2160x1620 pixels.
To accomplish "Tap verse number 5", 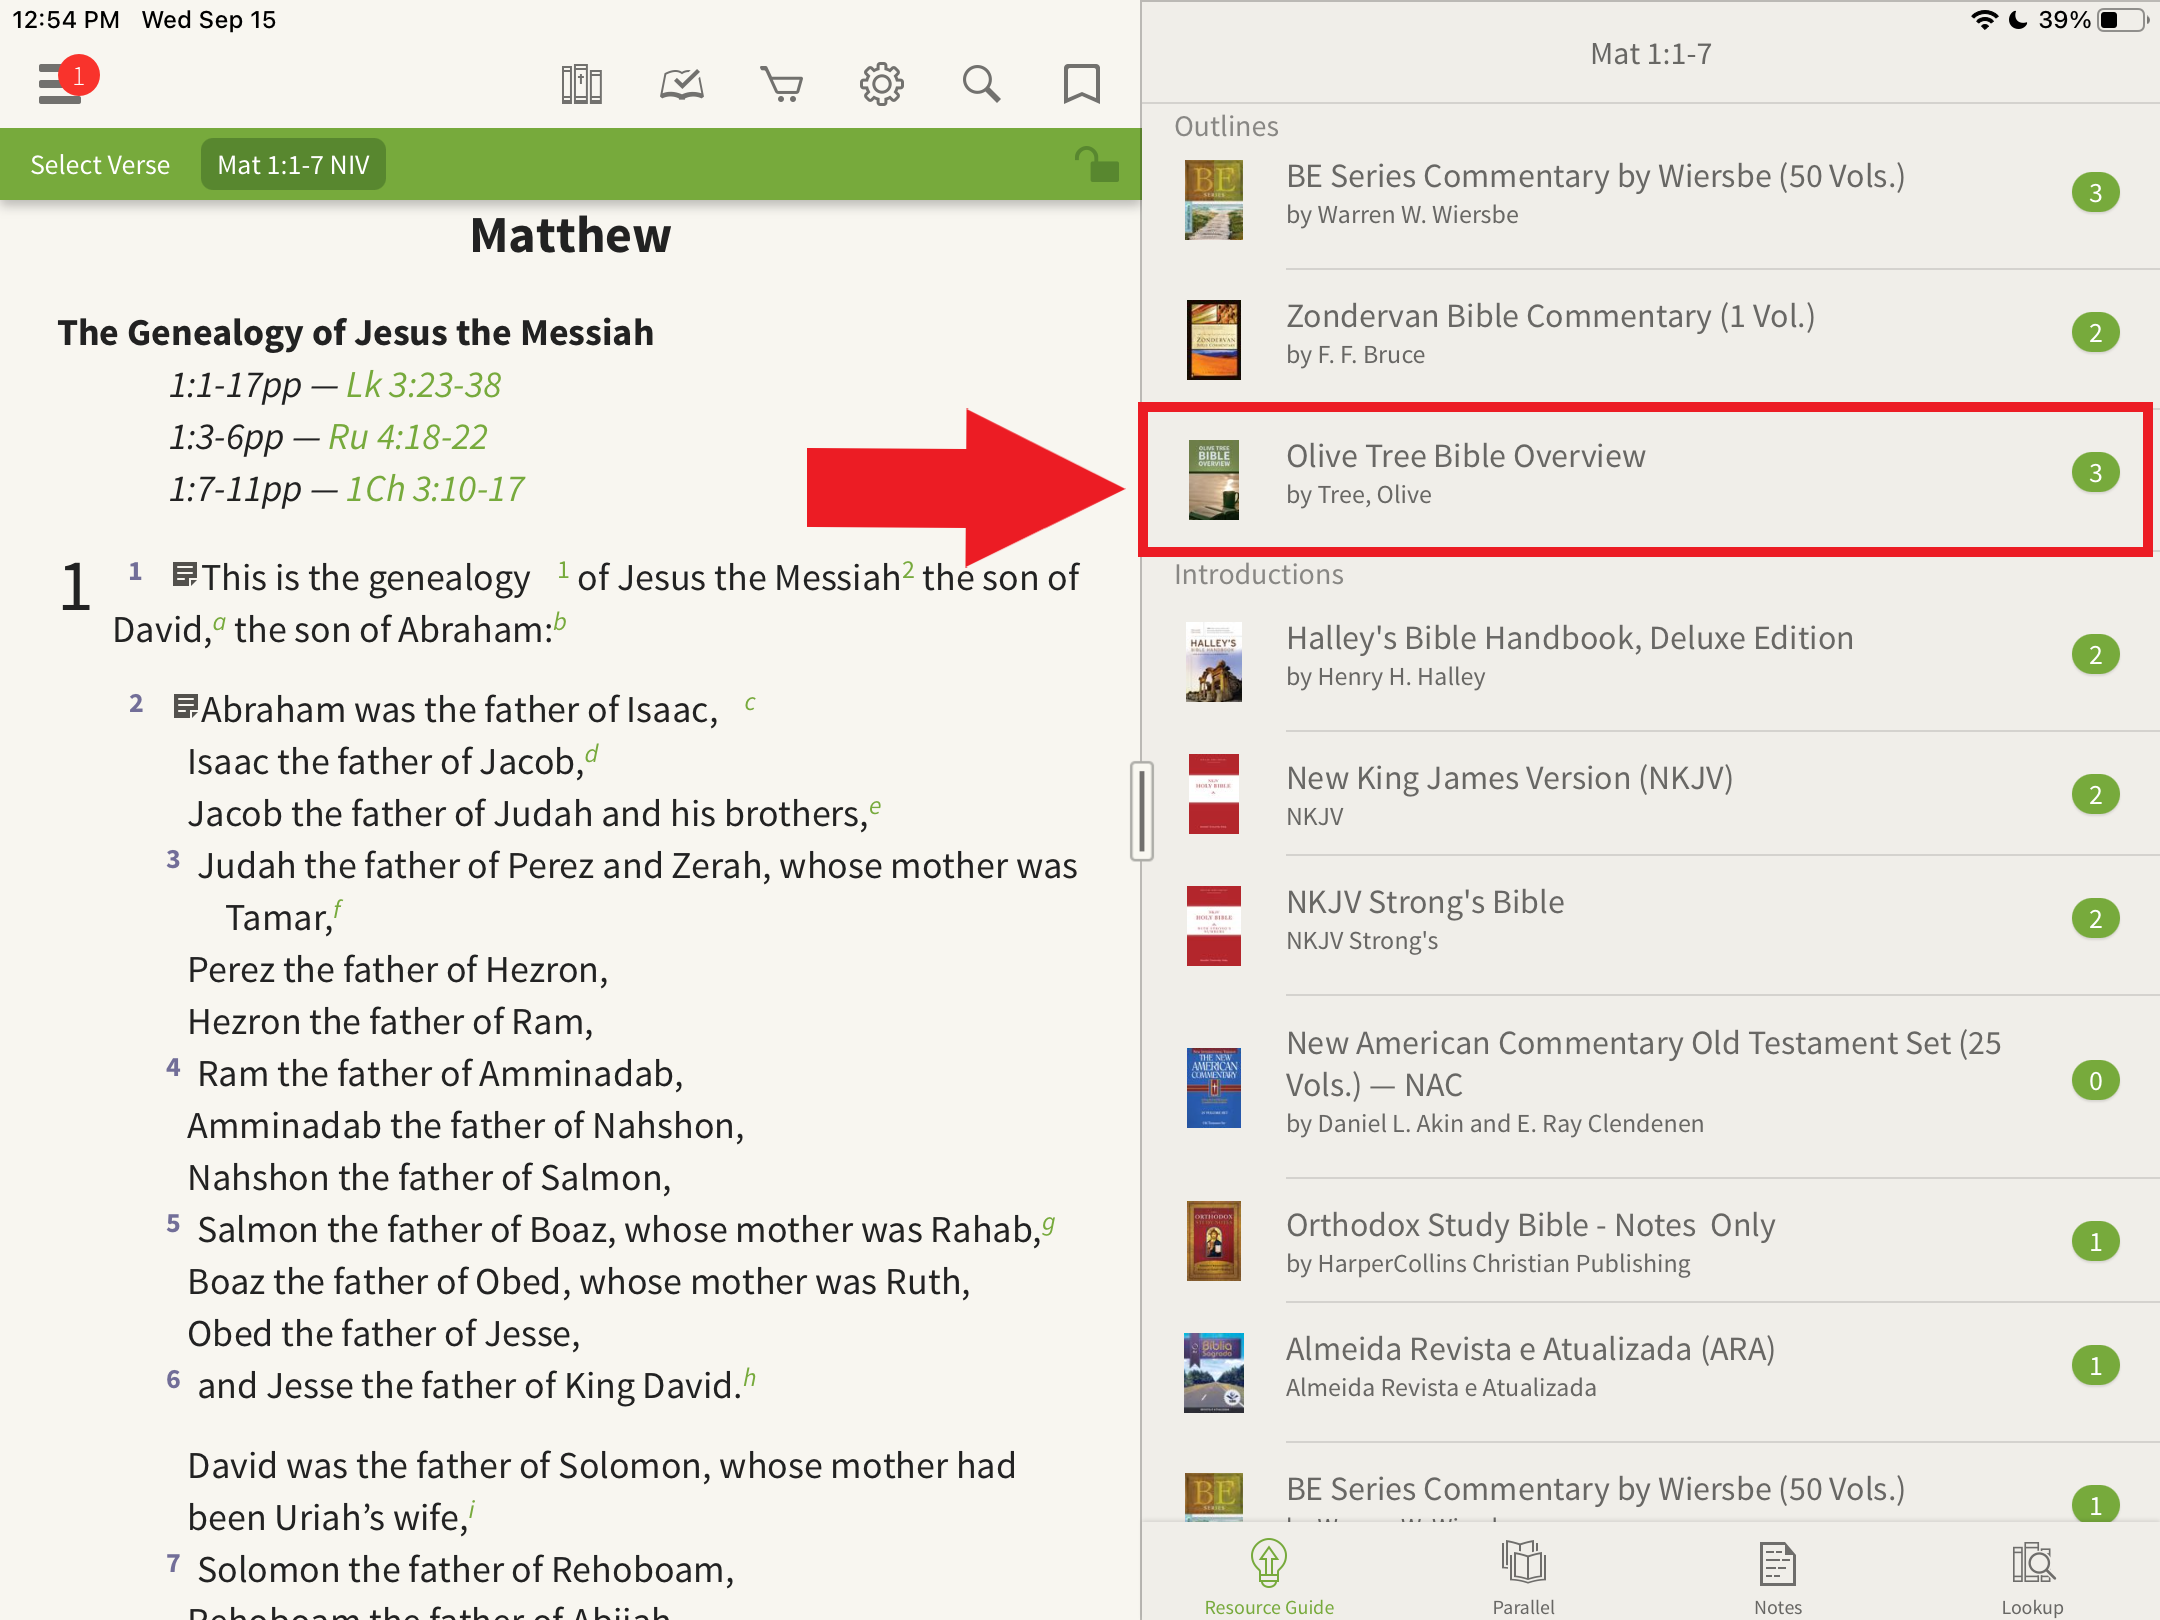I will [x=173, y=1223].
